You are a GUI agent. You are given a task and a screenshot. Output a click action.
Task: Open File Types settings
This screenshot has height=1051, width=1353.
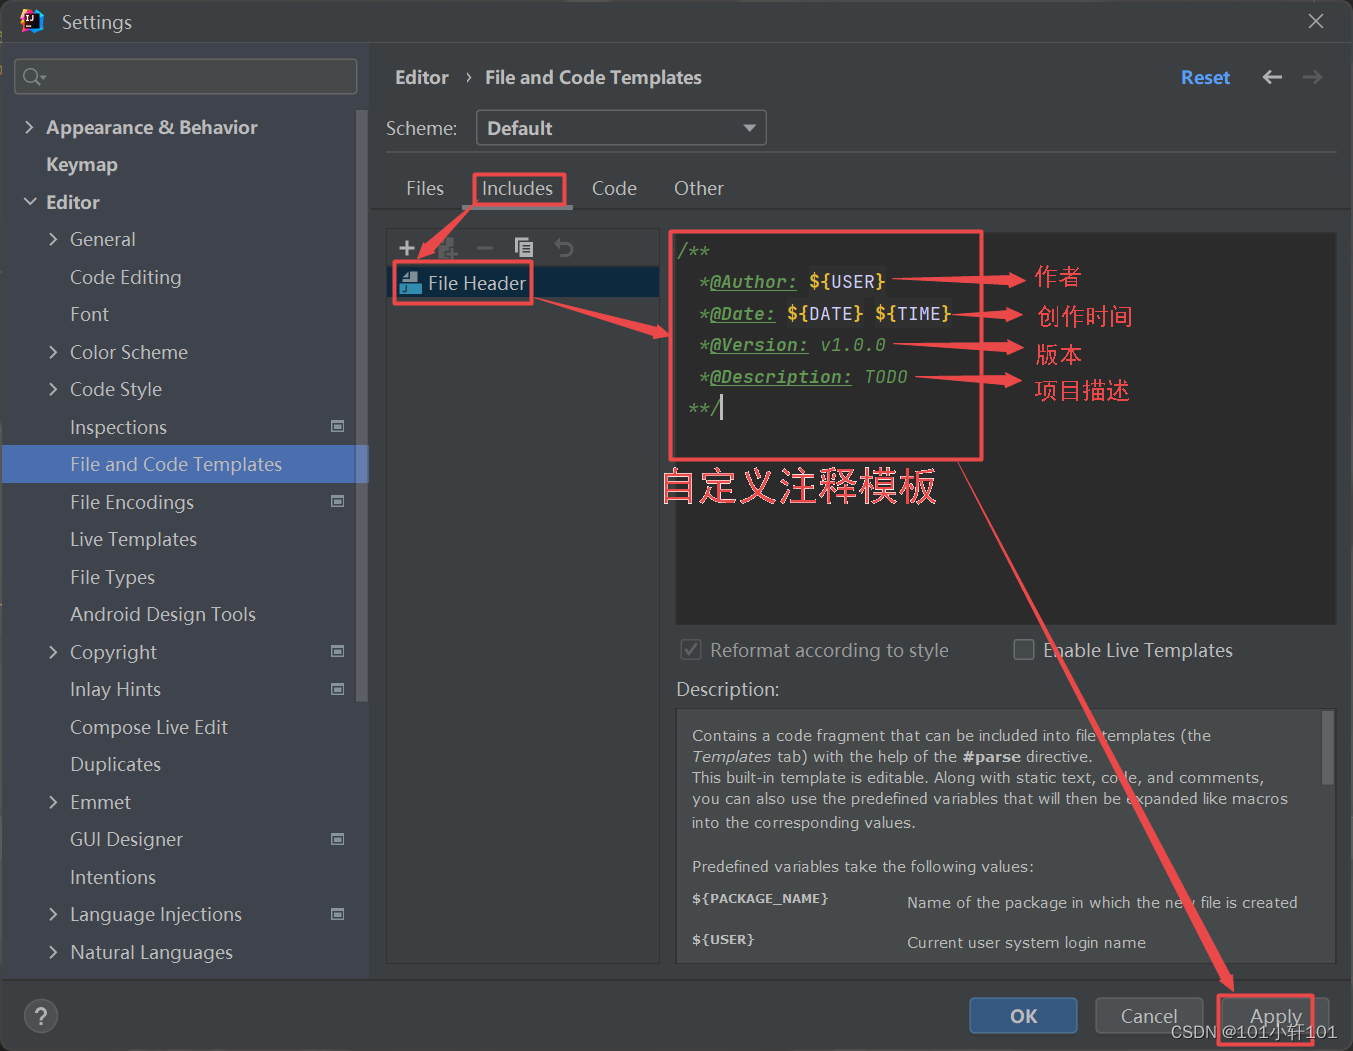pyautogui.click(x=112, y=577)
